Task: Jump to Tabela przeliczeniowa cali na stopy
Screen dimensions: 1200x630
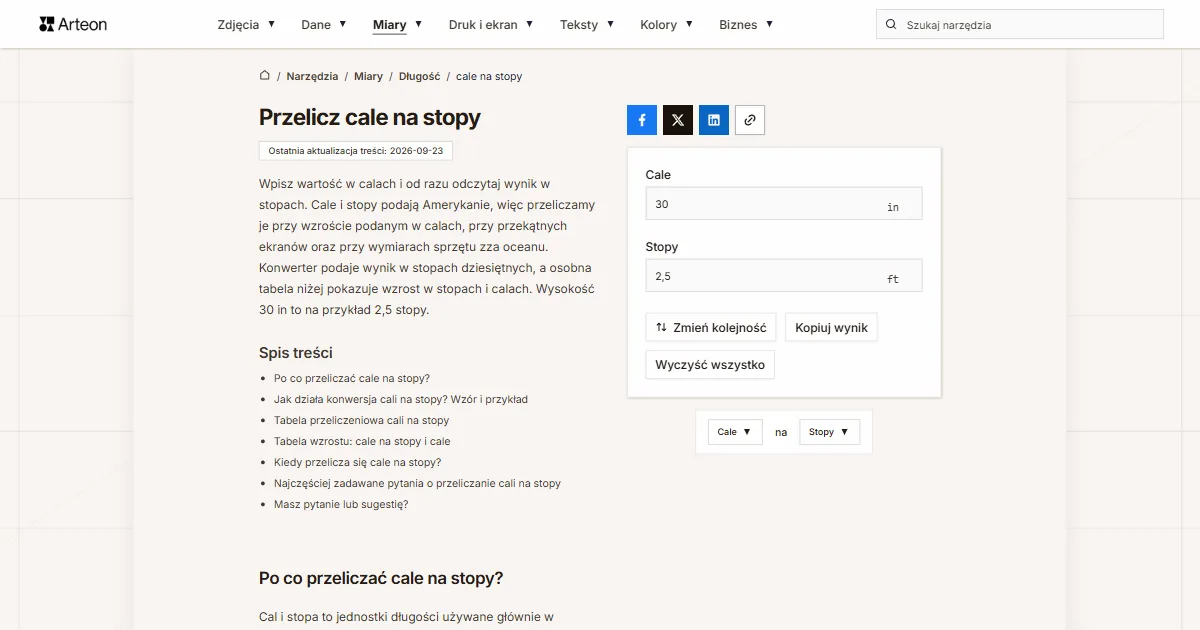Action: pyautogui.click(x=361, y=420)
